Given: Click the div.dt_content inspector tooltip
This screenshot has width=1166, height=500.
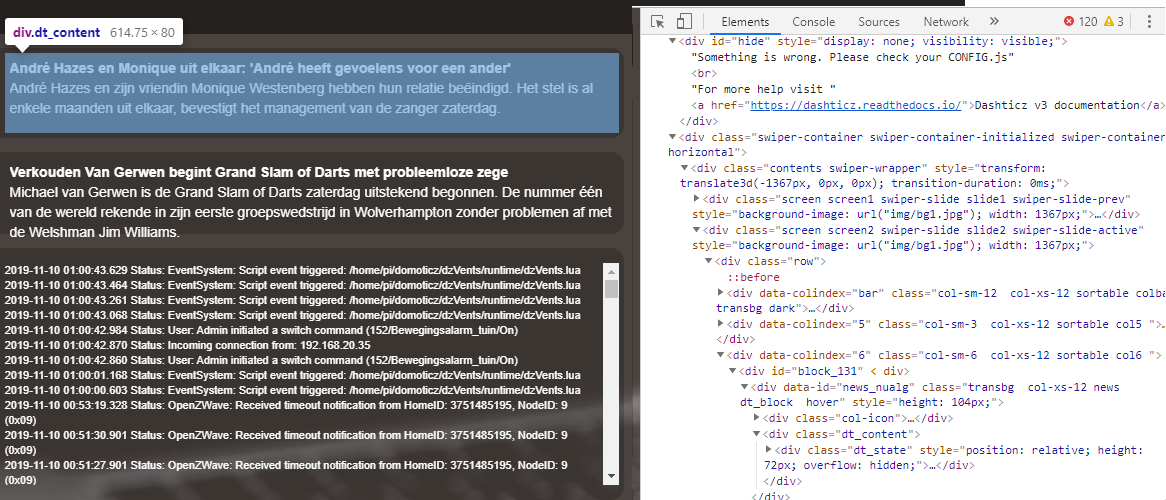Looking at the screenshot, I should point(94,33).
